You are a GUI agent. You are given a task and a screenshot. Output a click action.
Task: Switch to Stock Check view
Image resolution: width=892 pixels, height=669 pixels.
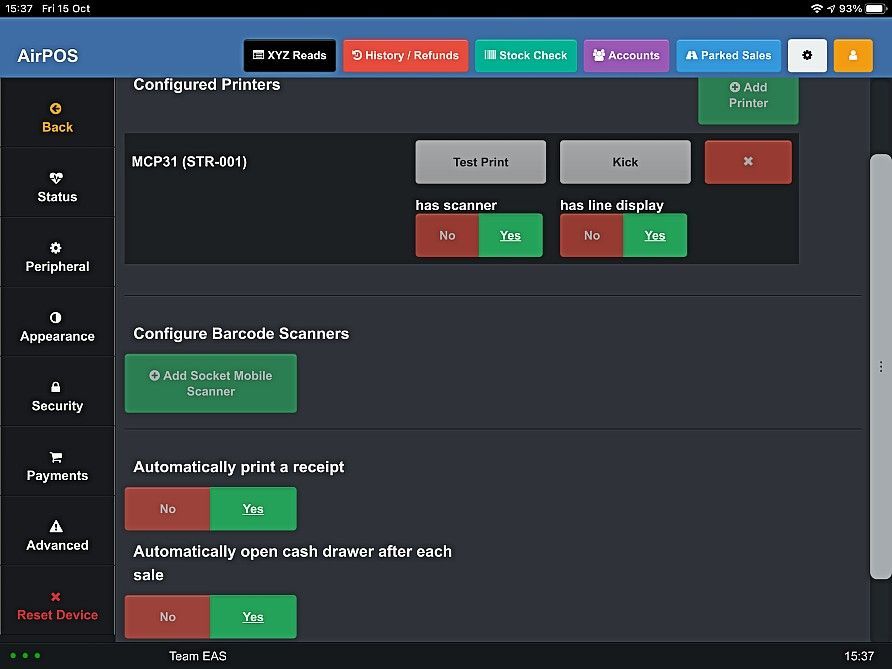click(x=526, y=55)
